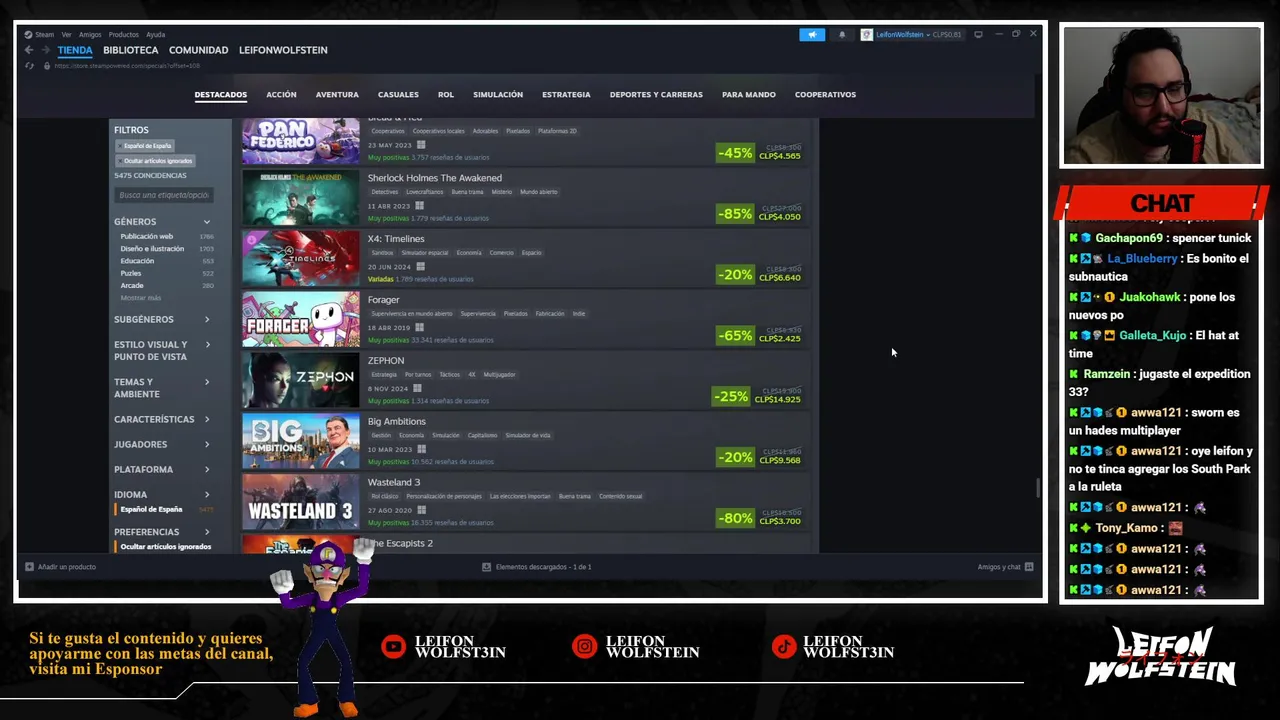Click the Lovecraftianos tag on Sherlock Holmes
Image resolution: width=1280 pixels, height=720 pixels.
425,192
